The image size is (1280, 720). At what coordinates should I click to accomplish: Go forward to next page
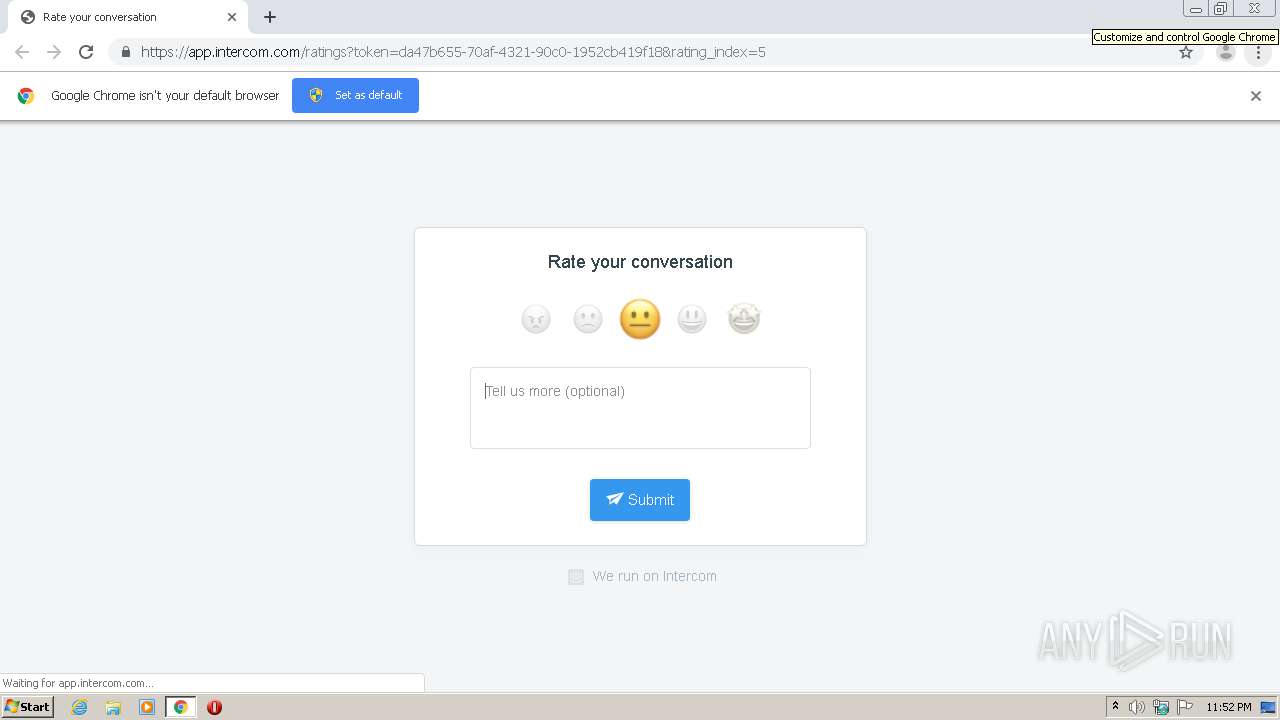point(54,52)
